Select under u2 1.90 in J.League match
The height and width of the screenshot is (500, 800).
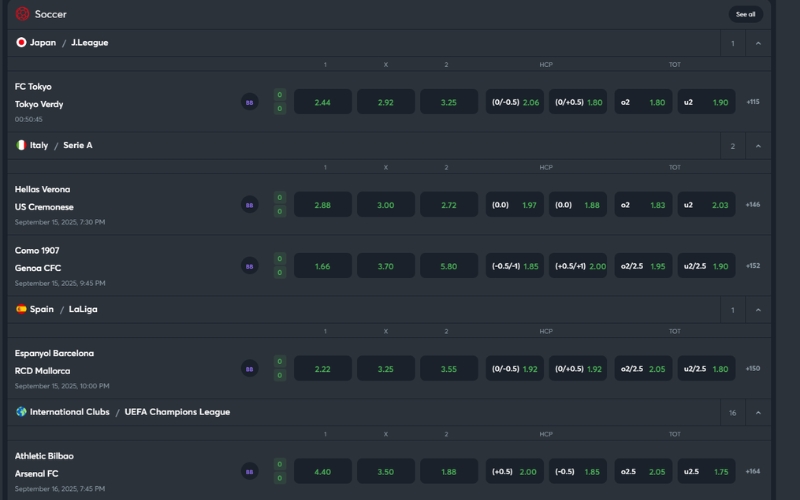[707, 102]
